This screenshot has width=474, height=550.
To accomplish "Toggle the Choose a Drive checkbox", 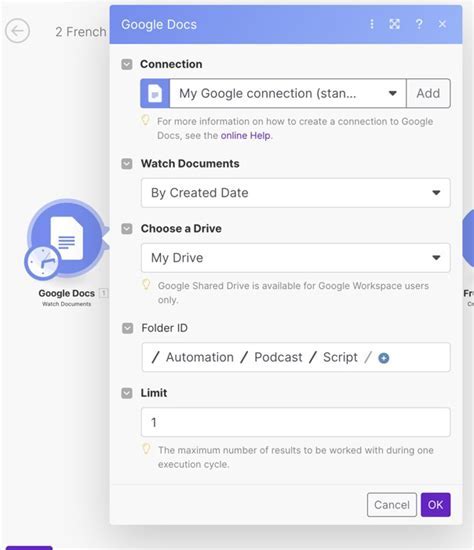I will (127, 229).
